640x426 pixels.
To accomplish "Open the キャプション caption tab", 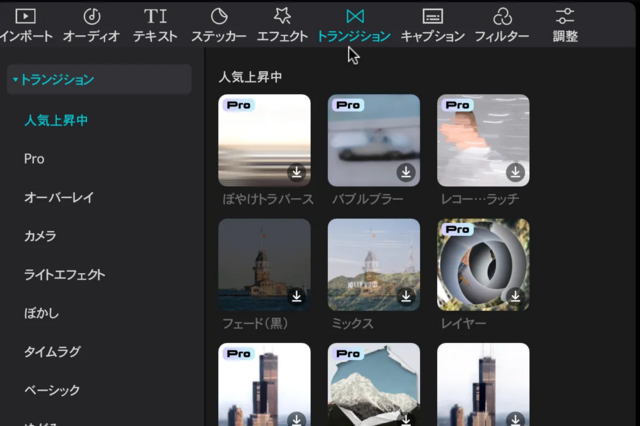I will click(433, 25).
